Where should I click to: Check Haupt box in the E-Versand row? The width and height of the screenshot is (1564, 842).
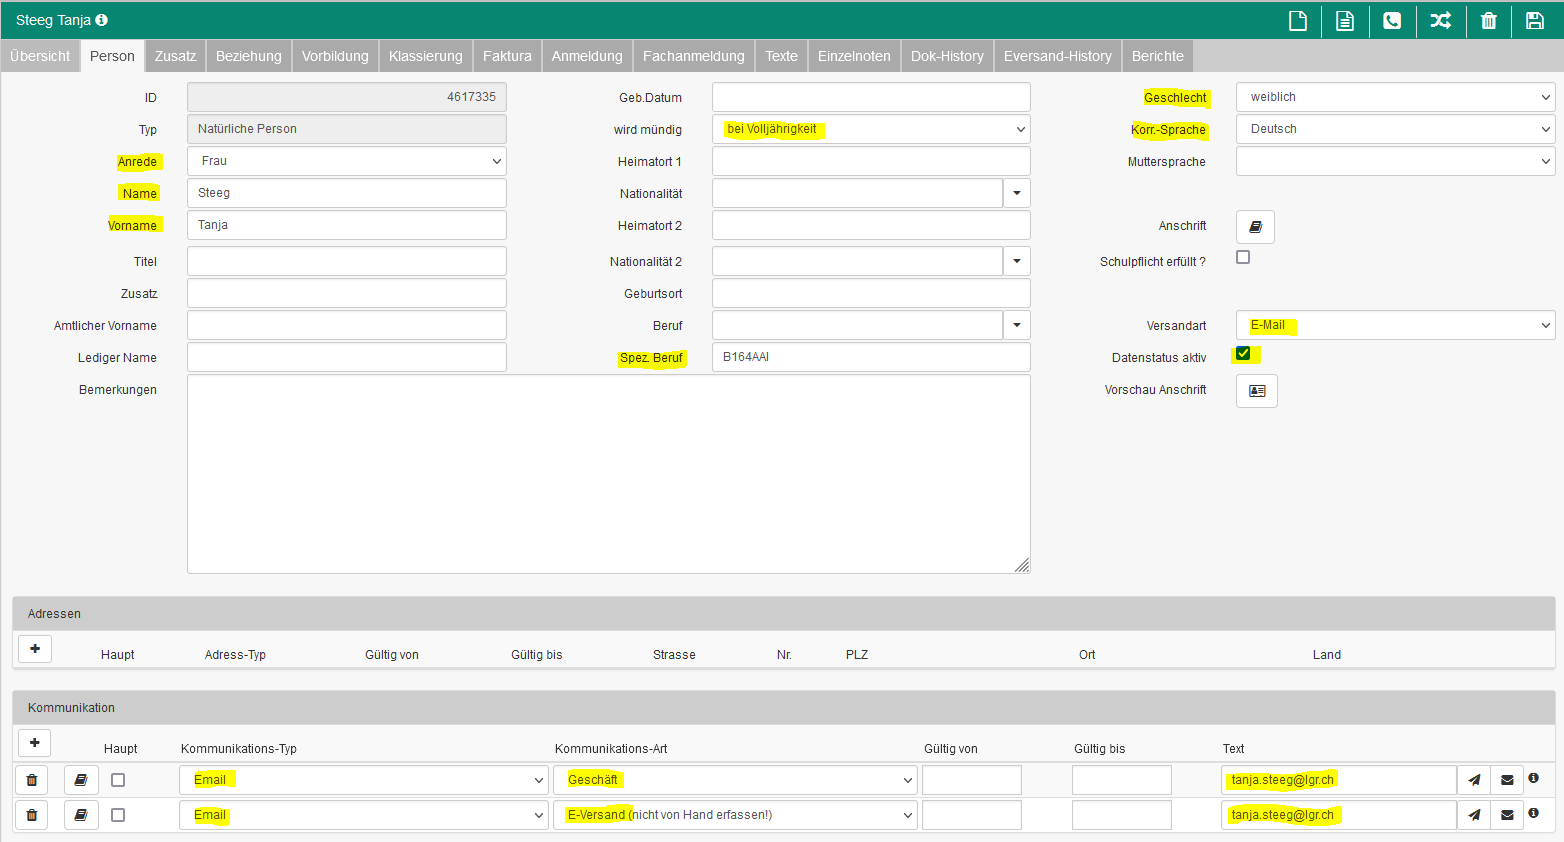[118, 815]
